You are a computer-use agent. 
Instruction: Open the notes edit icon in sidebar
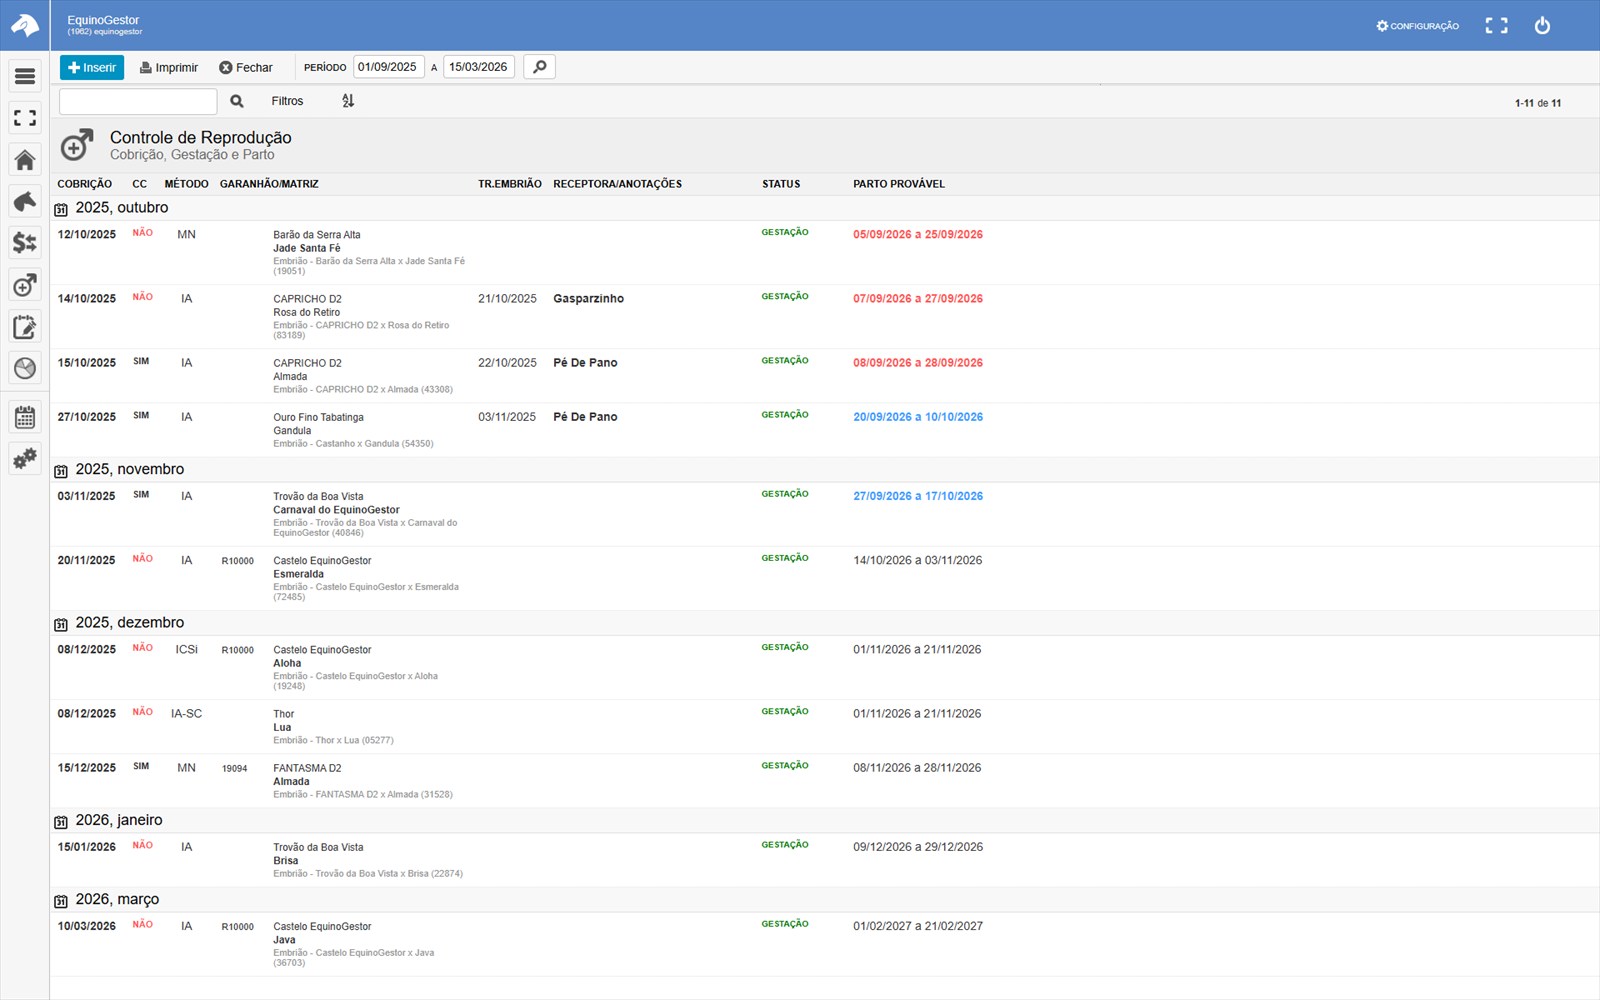tap(25, 327)
